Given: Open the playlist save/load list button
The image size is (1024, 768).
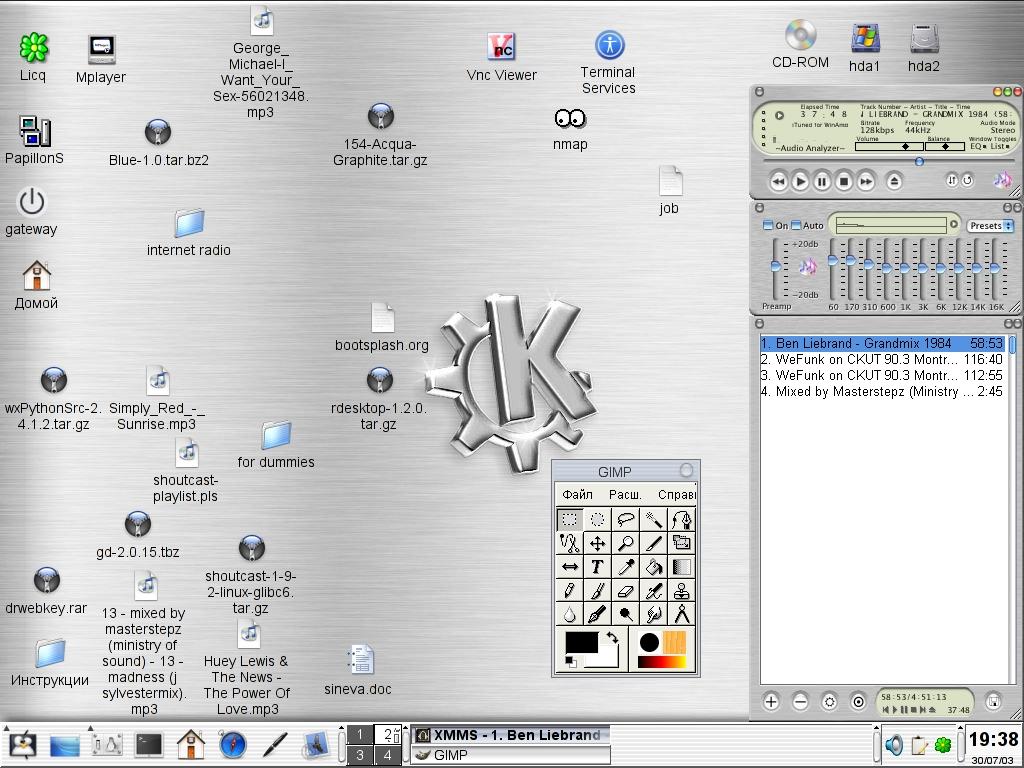Looking at the screenshot, I should click(993, 702).
